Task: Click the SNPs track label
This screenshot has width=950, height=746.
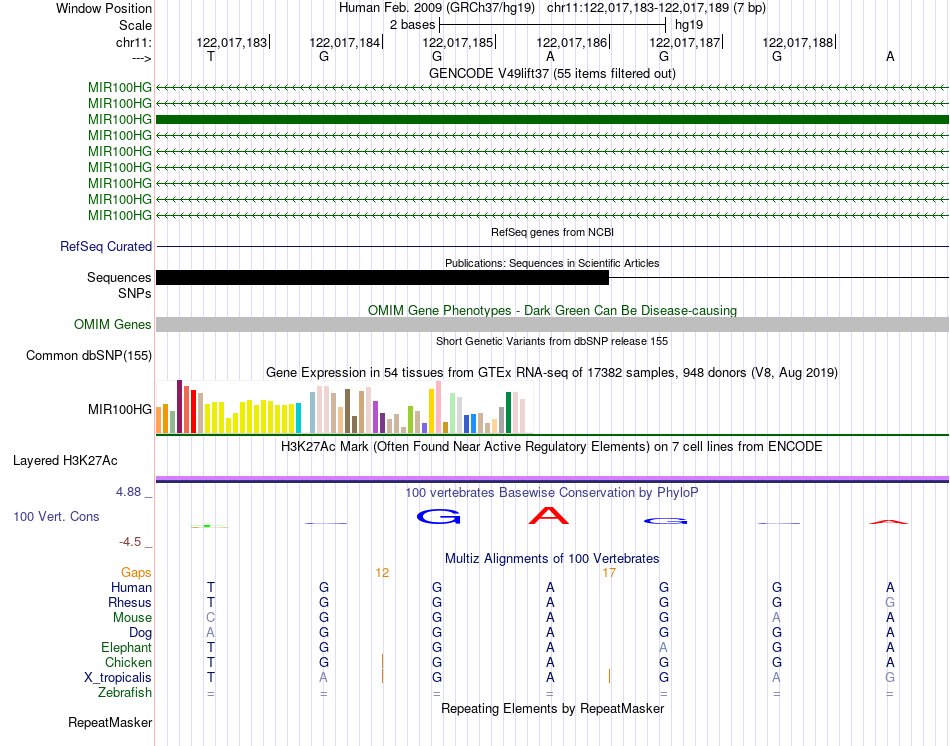Action: pos(135,293)
